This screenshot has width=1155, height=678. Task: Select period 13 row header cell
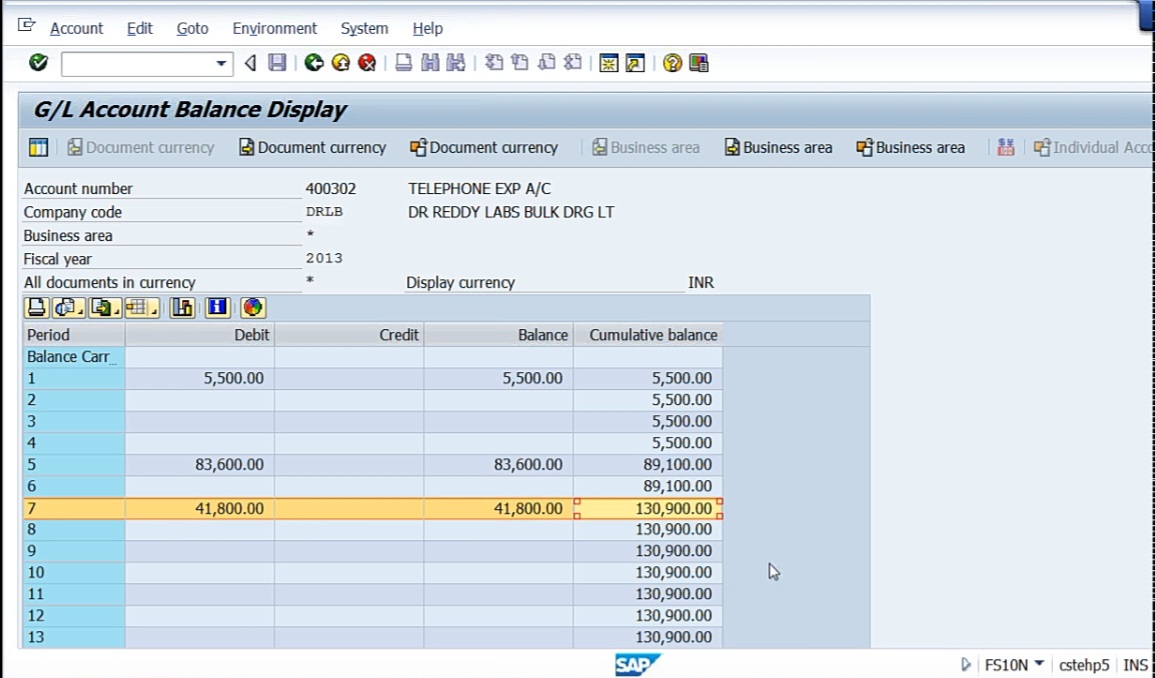click(74, 637)
